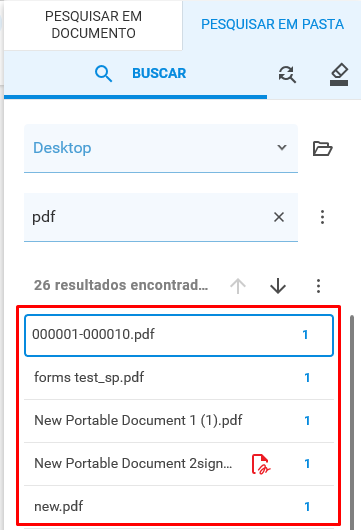Click the redaction eraser icon

(339, 74)
